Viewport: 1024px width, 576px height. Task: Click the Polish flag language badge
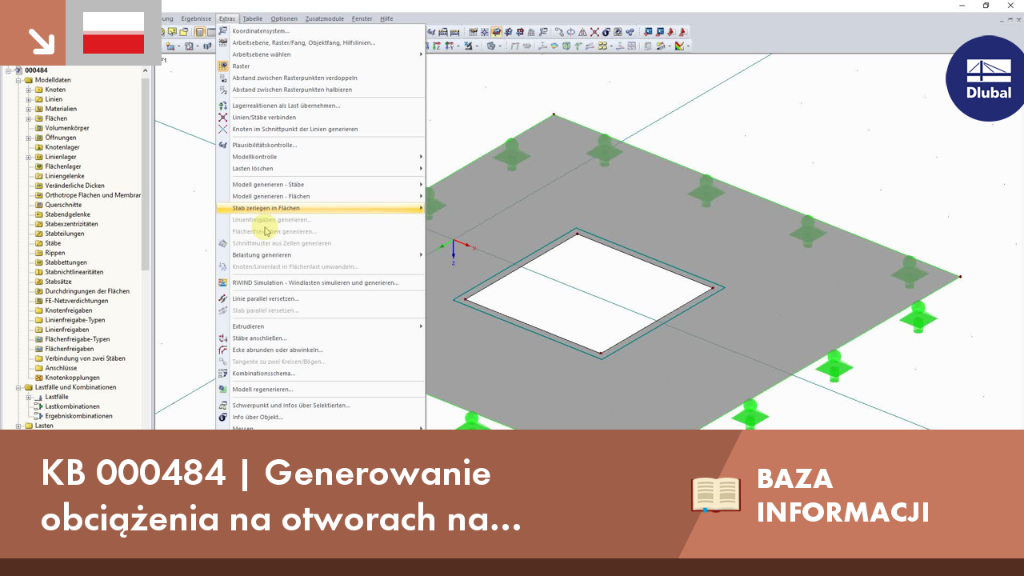113,33
